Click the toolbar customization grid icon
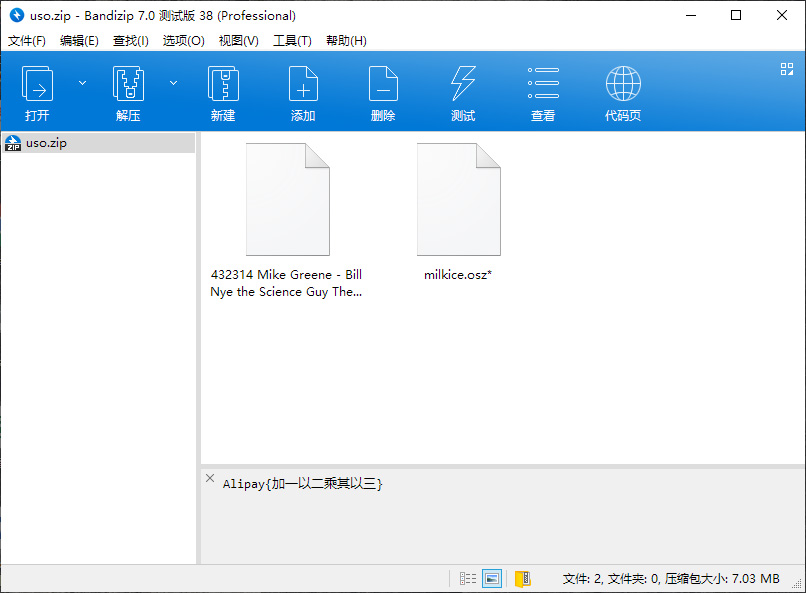The image size is (806, 593). point(786,69)
